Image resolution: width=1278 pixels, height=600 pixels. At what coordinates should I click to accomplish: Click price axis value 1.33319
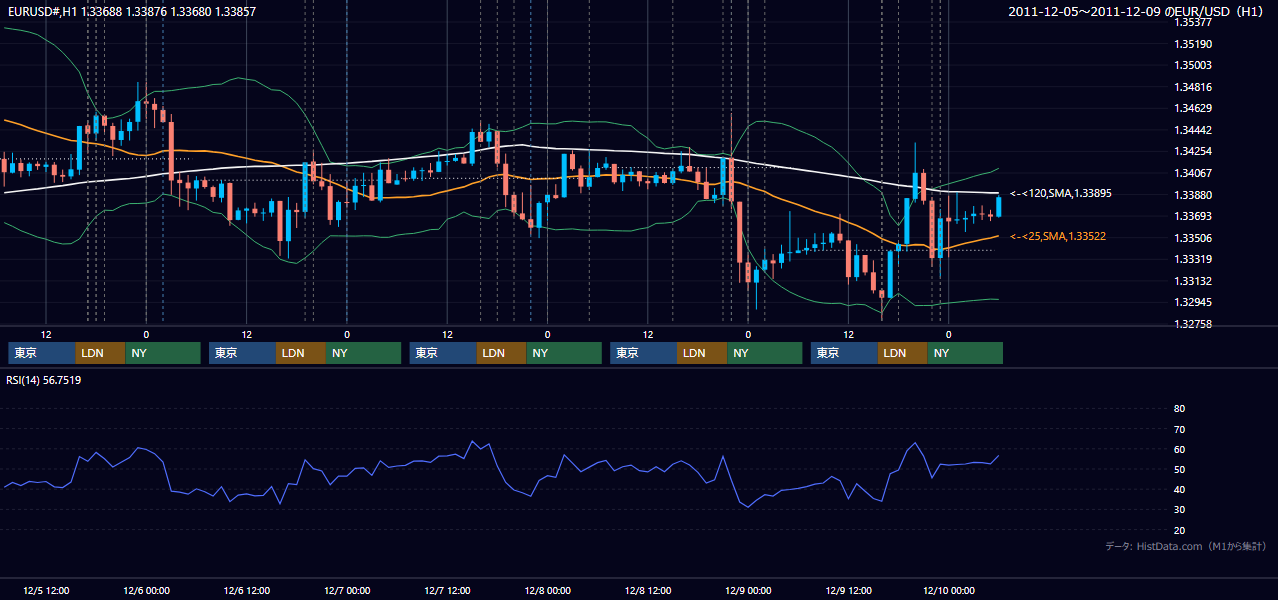[x=1193, y=259]
